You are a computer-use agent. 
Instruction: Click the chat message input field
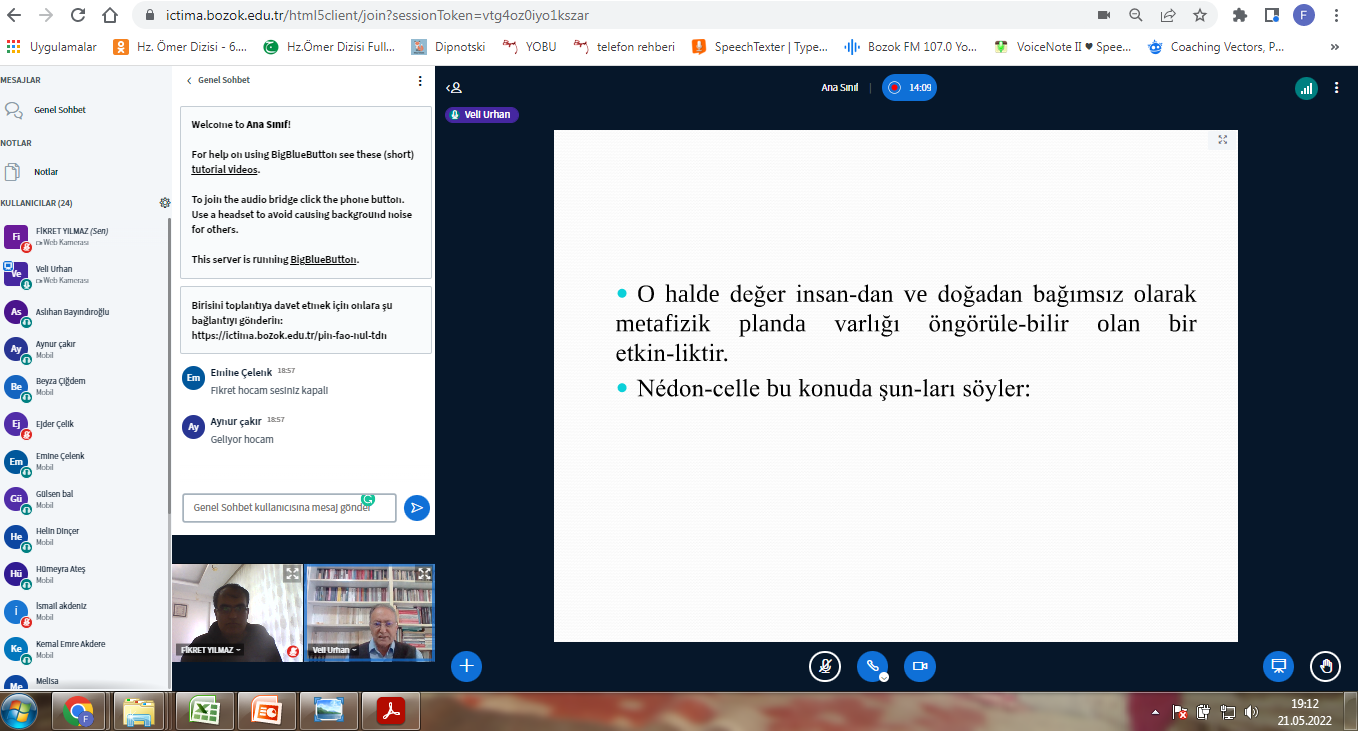click(x=288, y=508)
